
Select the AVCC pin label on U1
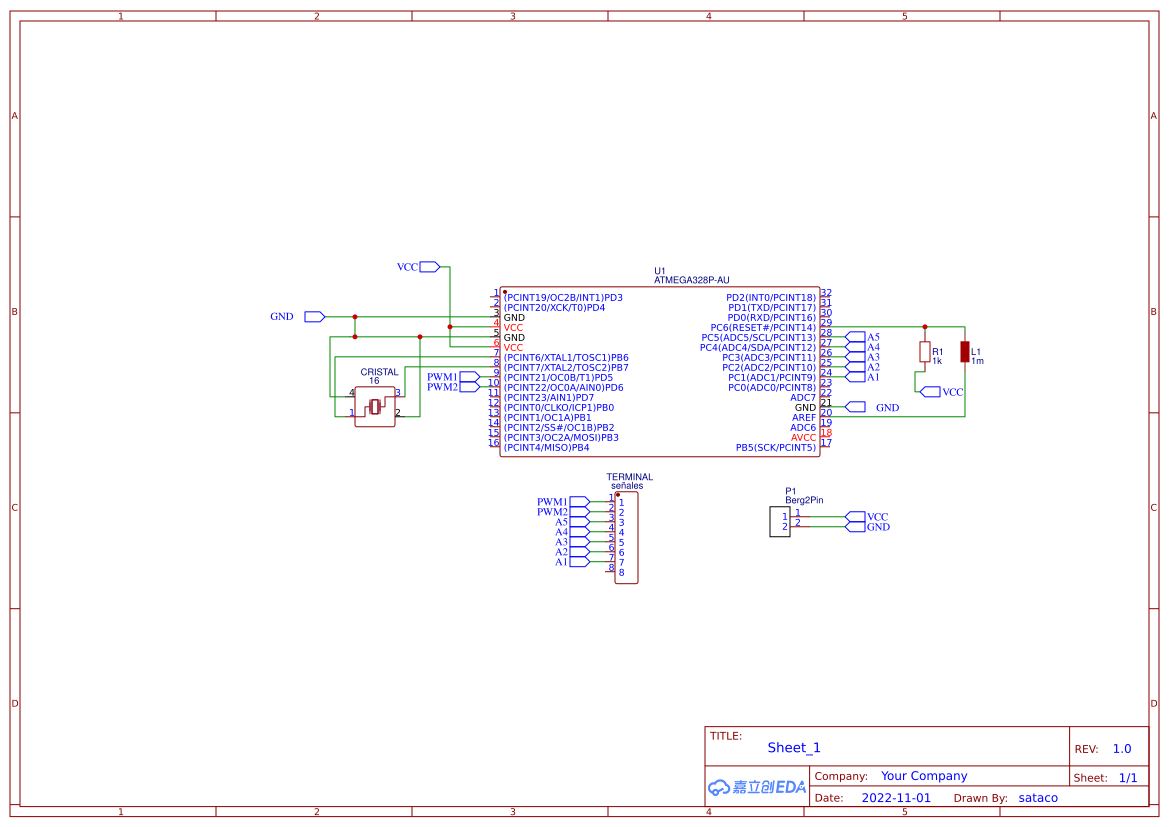click(x=803, y=437)
